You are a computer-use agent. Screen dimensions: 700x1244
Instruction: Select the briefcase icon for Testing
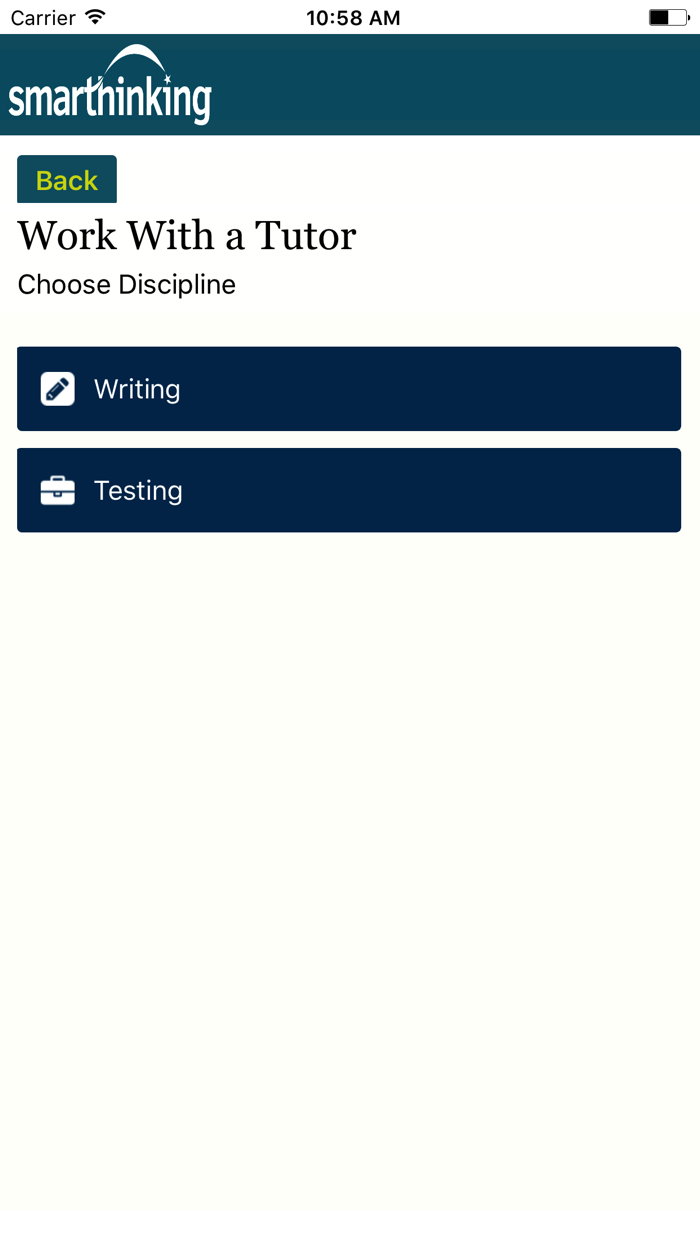tap(58, 490)
